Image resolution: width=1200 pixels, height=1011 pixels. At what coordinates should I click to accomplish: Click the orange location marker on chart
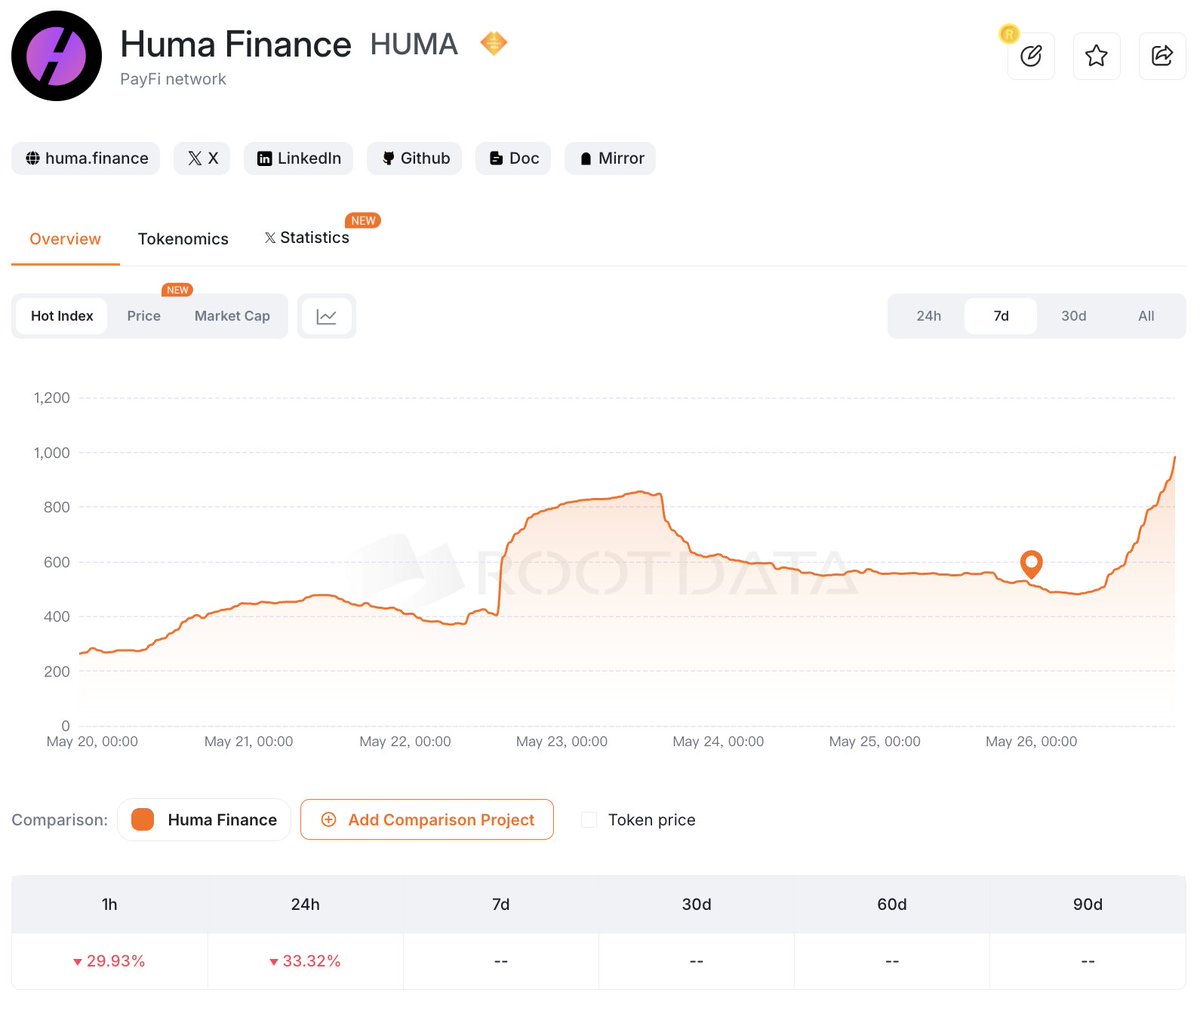[x=1031, y=563]
